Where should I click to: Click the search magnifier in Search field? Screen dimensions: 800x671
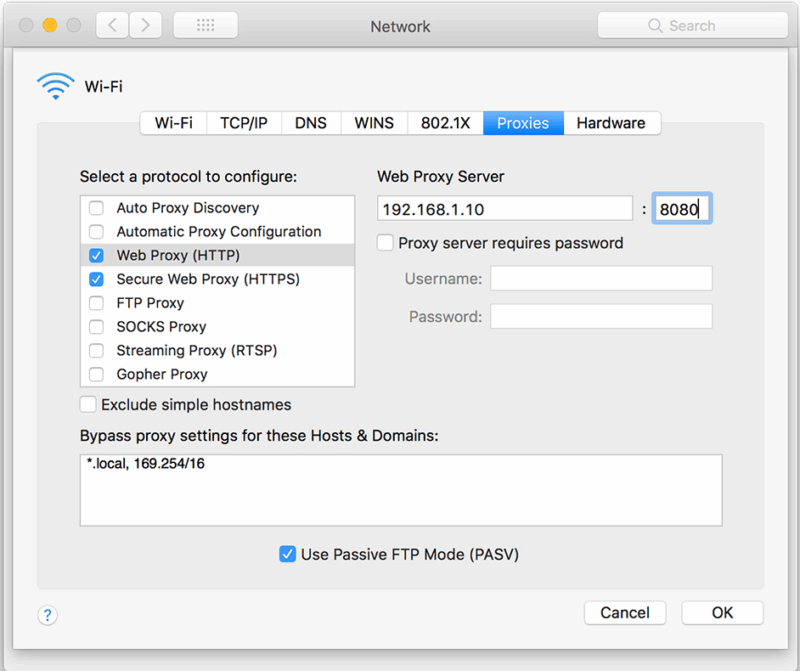[x=655, y=25]
